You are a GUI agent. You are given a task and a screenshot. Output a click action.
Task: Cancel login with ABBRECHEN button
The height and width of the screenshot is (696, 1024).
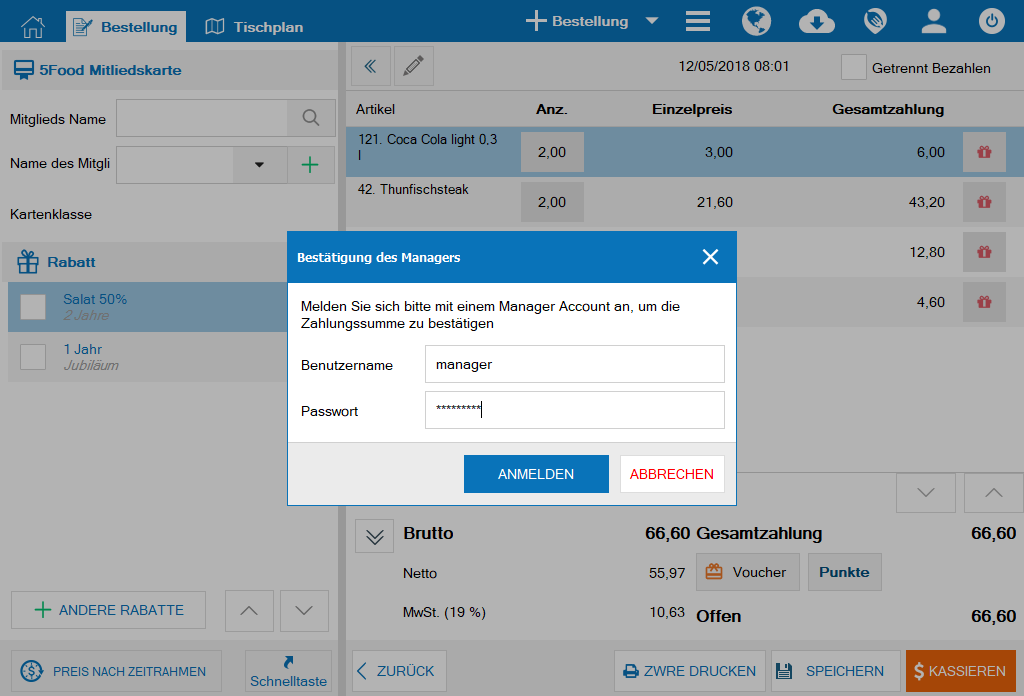671,474
